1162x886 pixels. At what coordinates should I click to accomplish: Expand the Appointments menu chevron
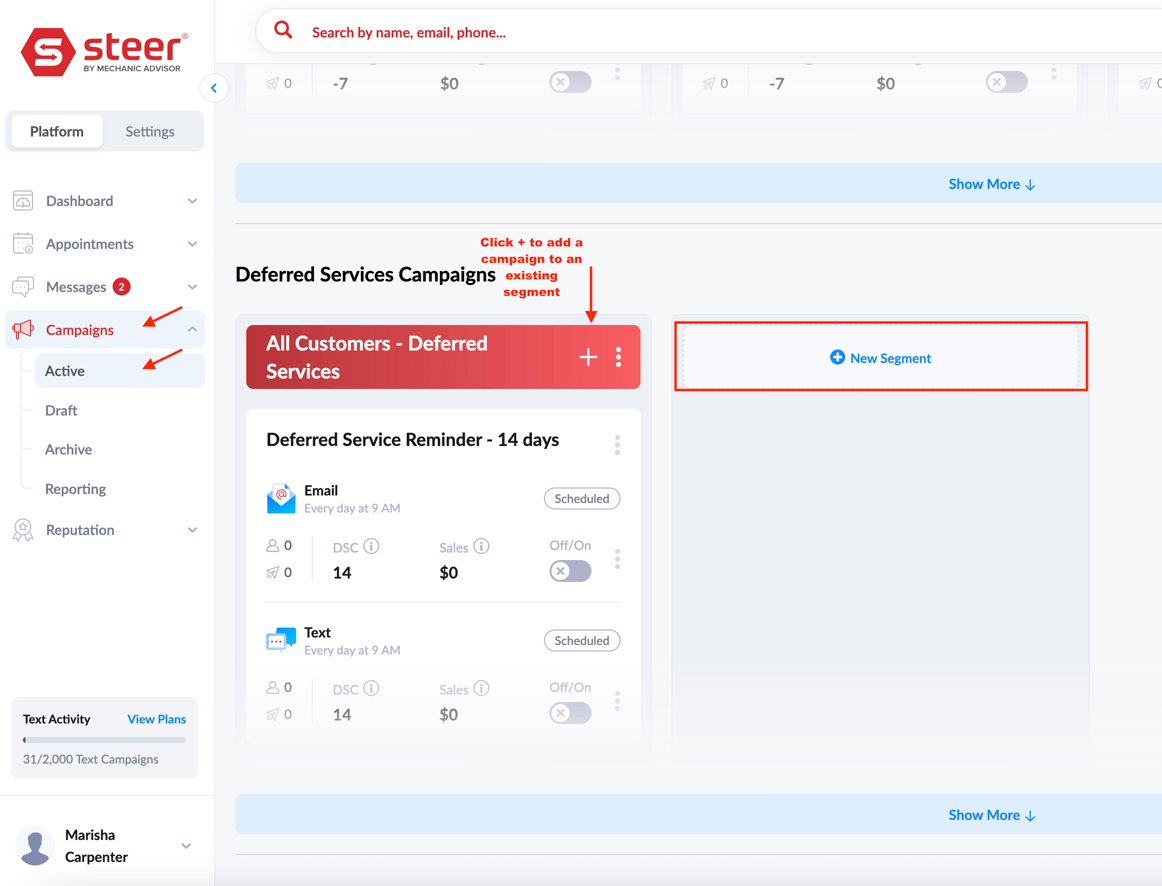point(193,244)
